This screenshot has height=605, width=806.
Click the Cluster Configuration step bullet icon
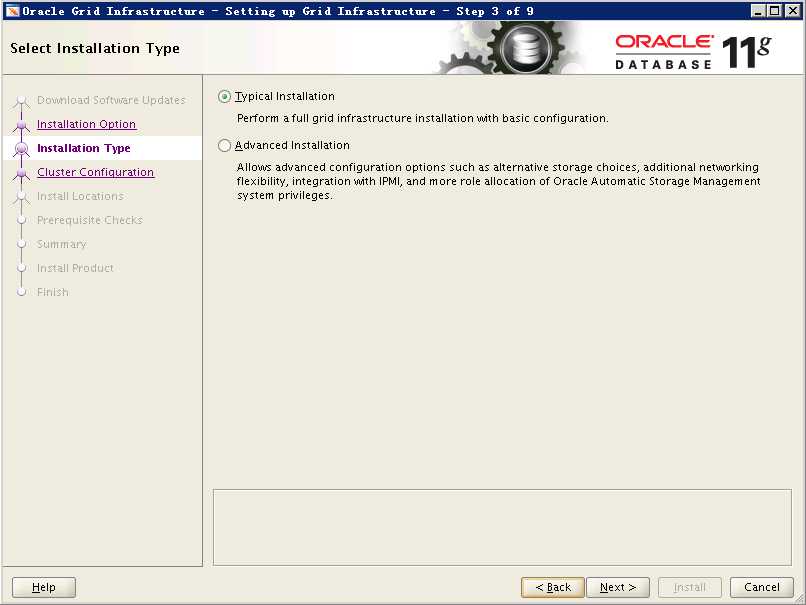[x=22, y=173]
